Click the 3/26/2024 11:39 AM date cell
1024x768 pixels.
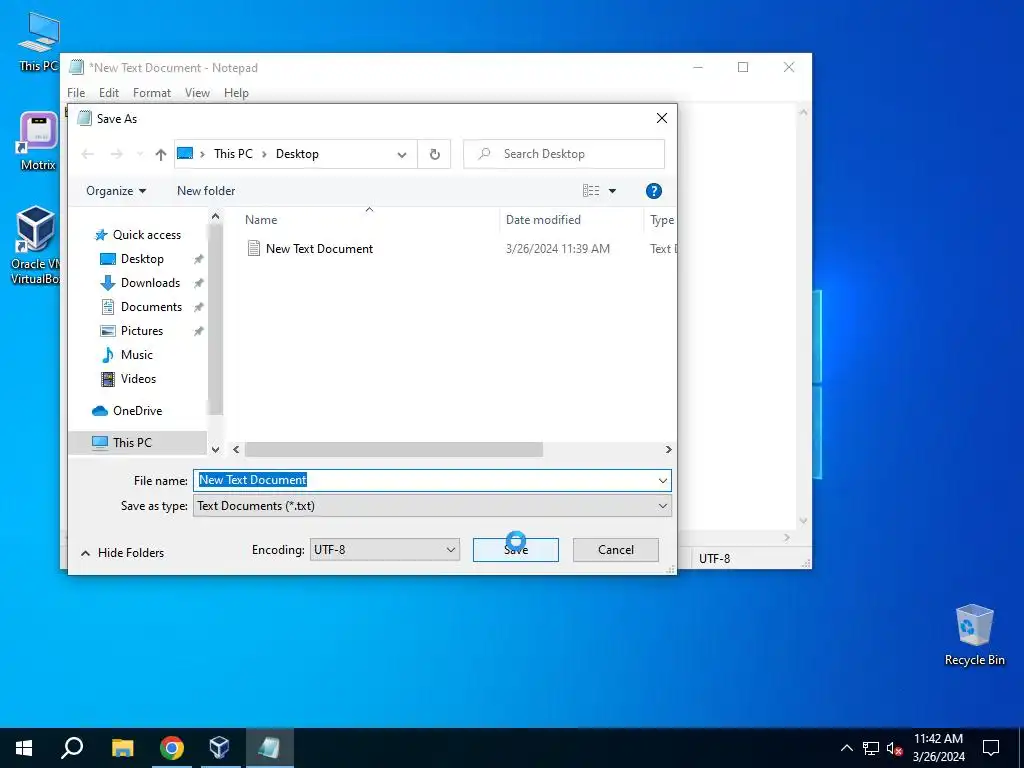(558, 249)
